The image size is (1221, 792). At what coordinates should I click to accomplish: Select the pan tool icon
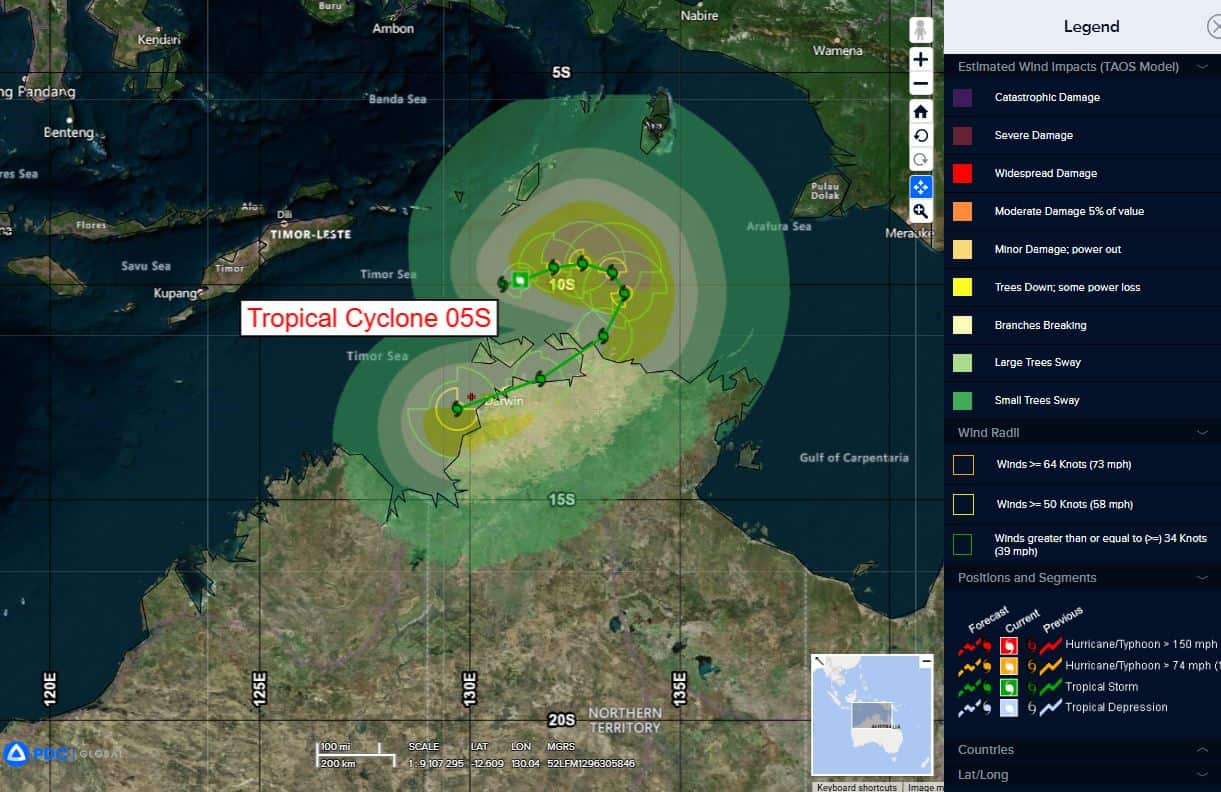921,186
